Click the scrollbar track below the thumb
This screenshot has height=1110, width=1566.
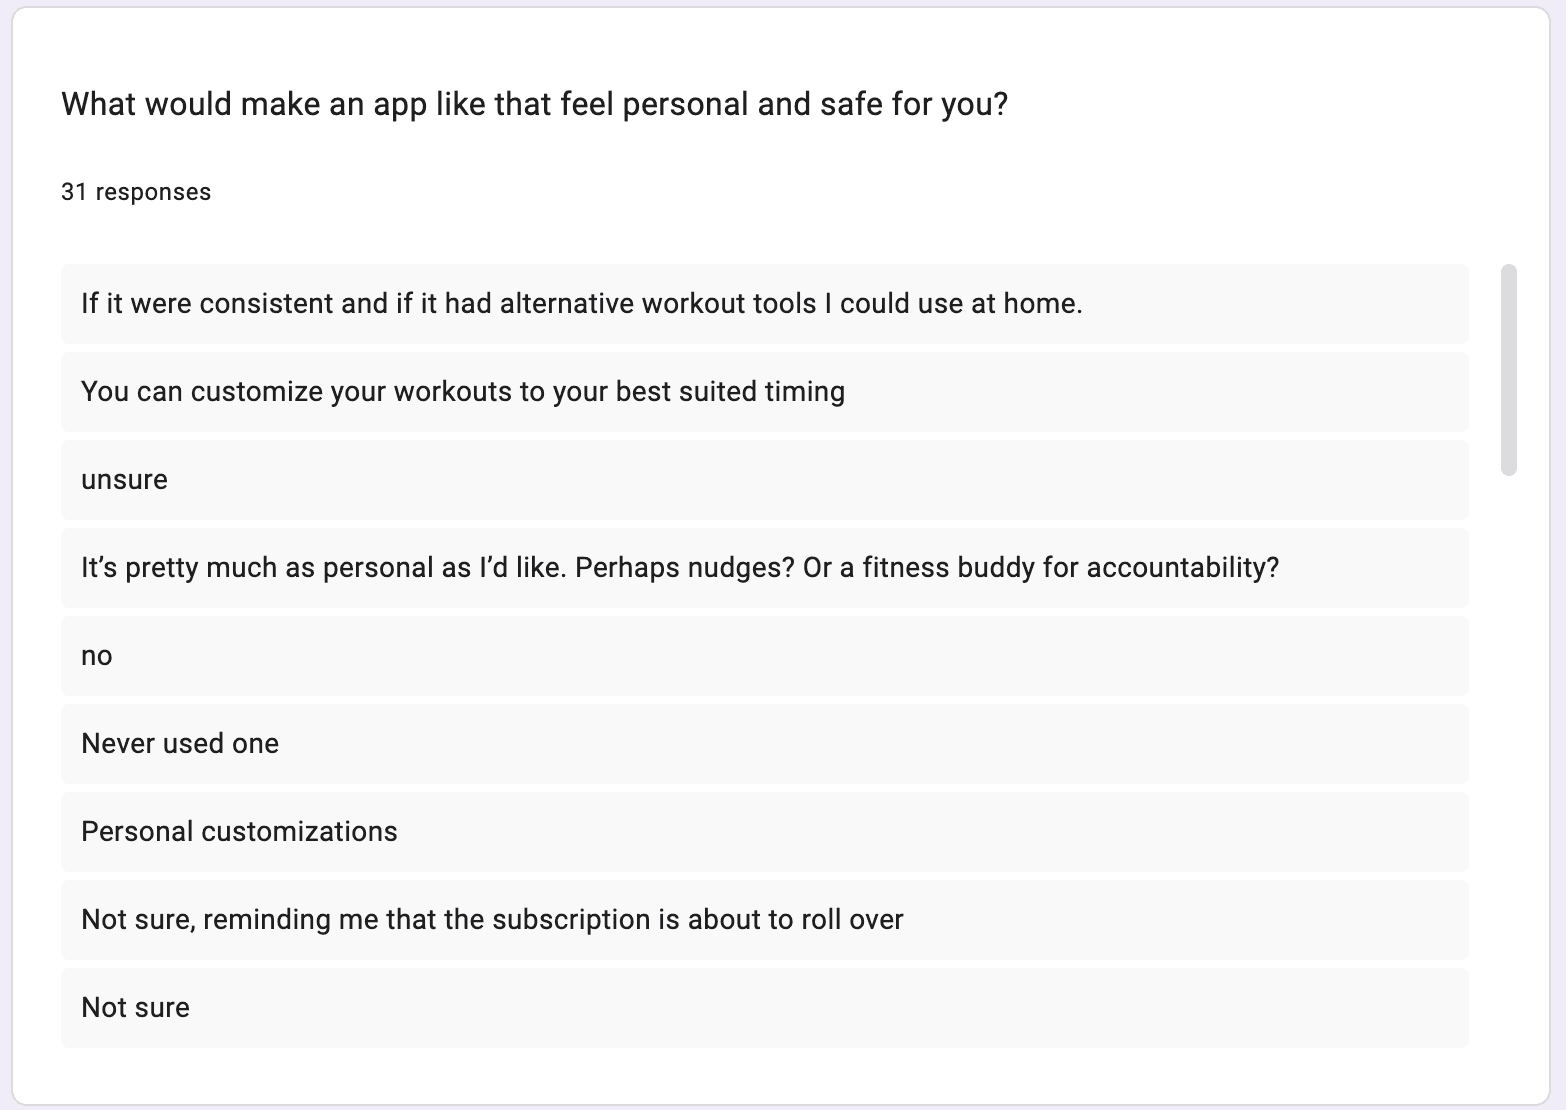coord(1509,760)
